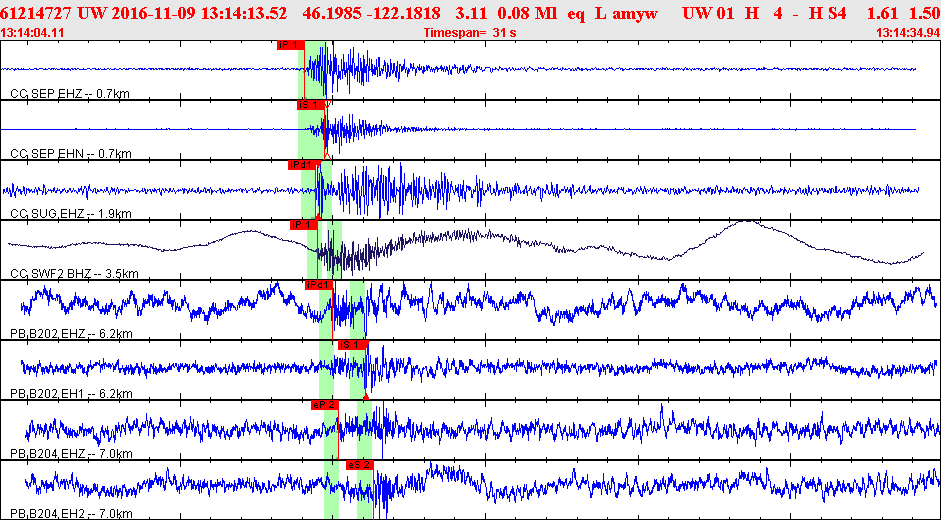The image size is (941, 520).
Task: Click the 'PB B204 EHZ -- 7.0km' channel label
Action: tap(71, 454)
